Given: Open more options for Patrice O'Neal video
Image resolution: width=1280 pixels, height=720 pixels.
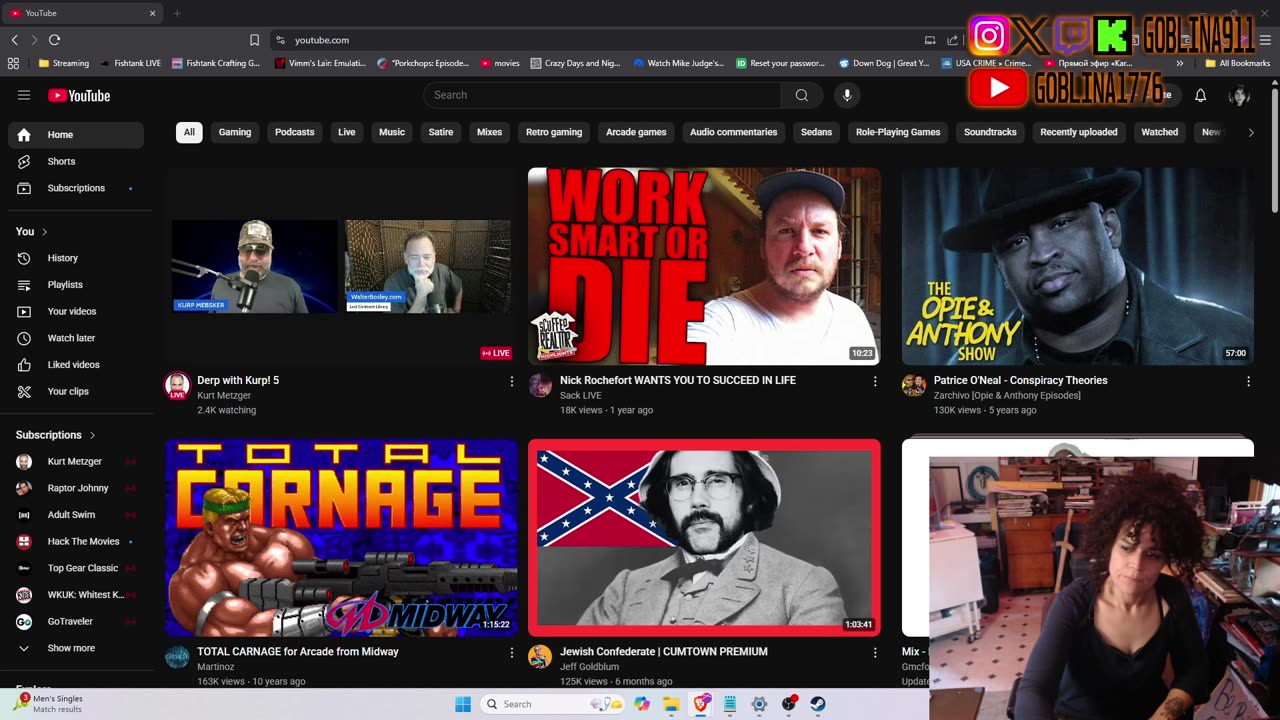Looking at the screenshot, I should [1248, 381].
